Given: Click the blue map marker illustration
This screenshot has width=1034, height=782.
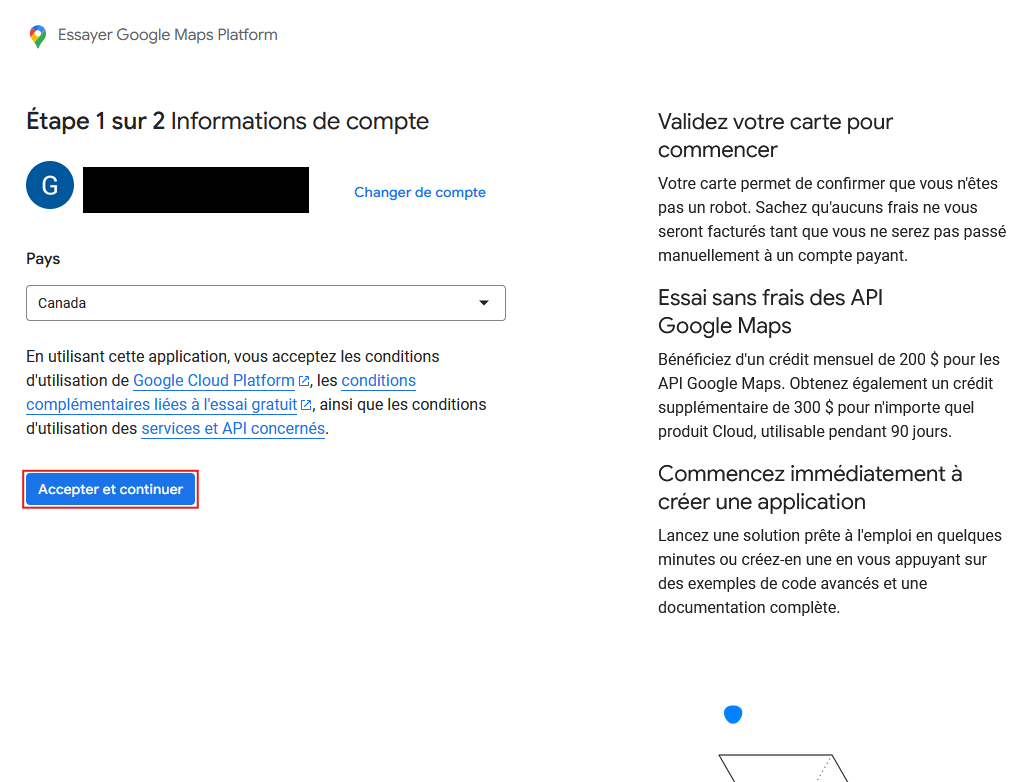Looking at the screenshot, I should coord(733,715).
